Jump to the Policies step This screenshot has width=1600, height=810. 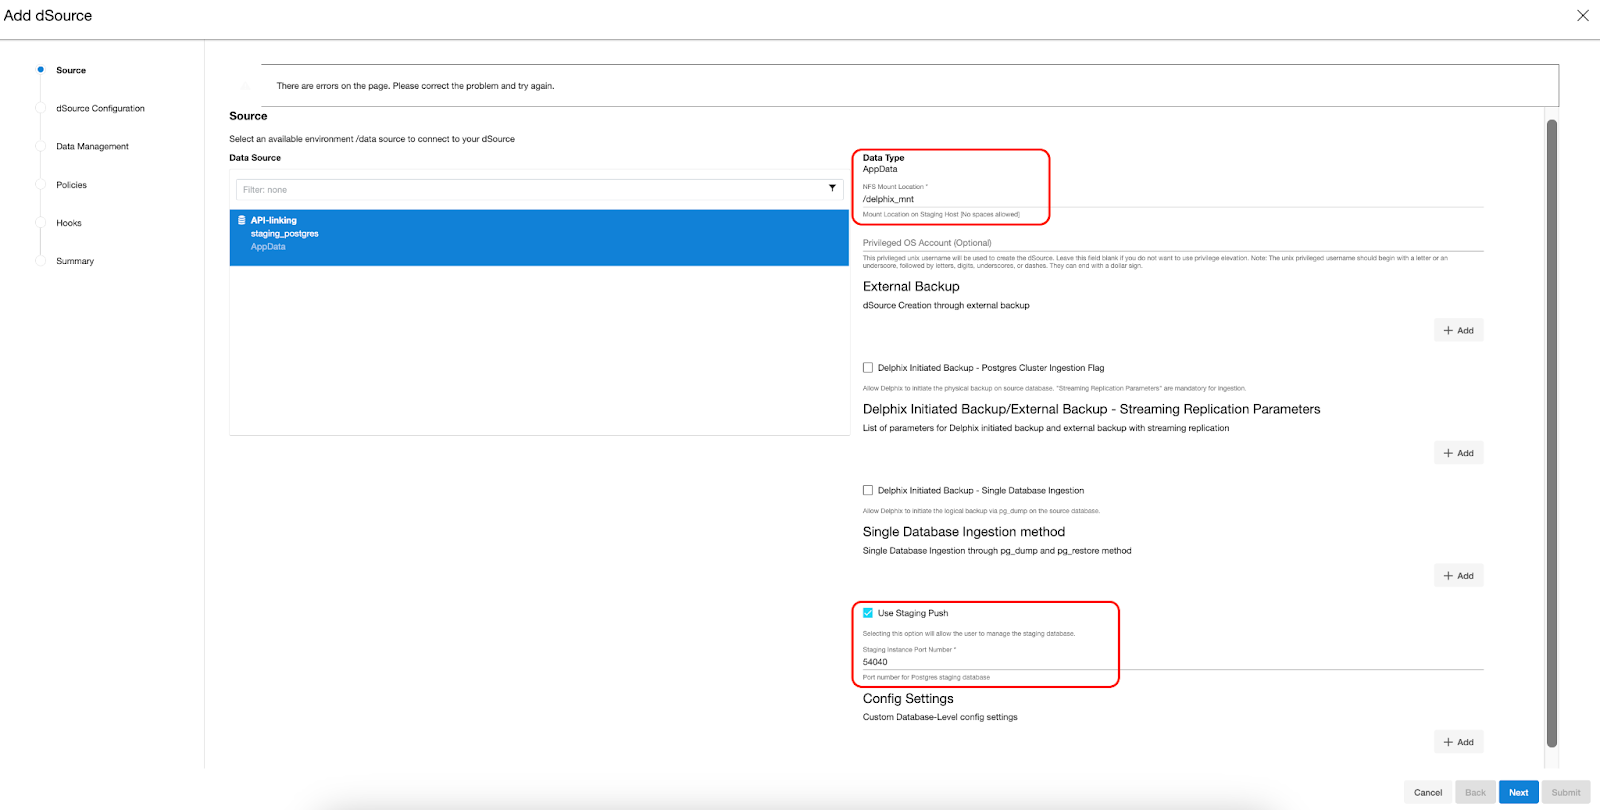[x=71, y=185]
